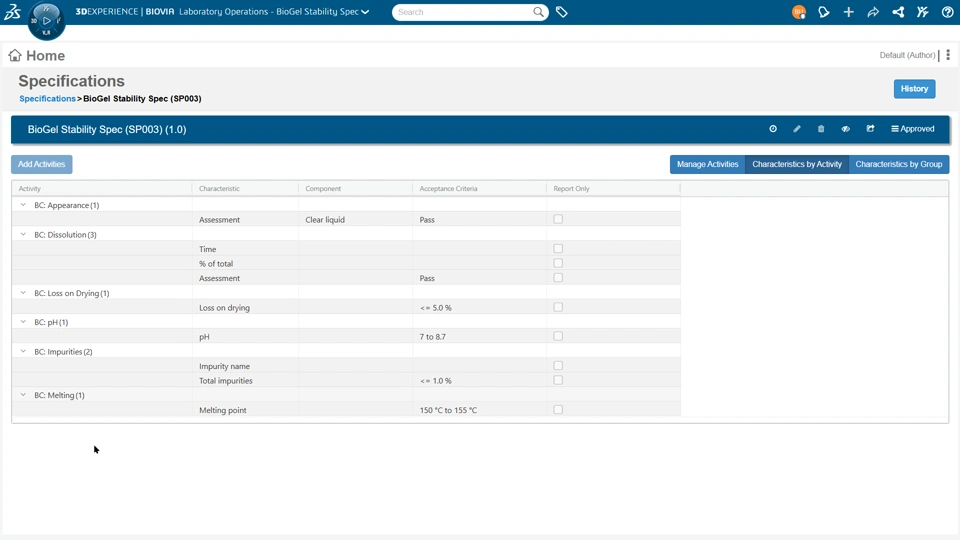Collapse the BC: Loss on Drying activity
Image resolution: width=960 pixels, height=540 pixels.
[23, 293]
